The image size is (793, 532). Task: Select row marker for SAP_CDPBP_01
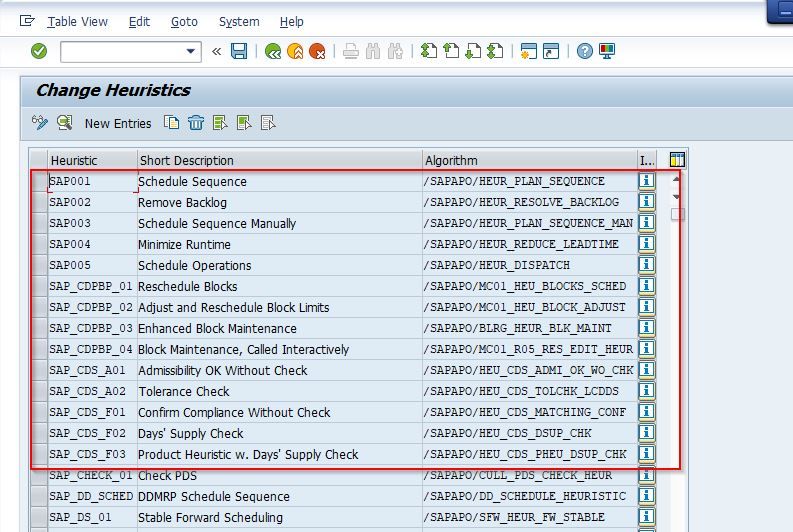point(39,286)
